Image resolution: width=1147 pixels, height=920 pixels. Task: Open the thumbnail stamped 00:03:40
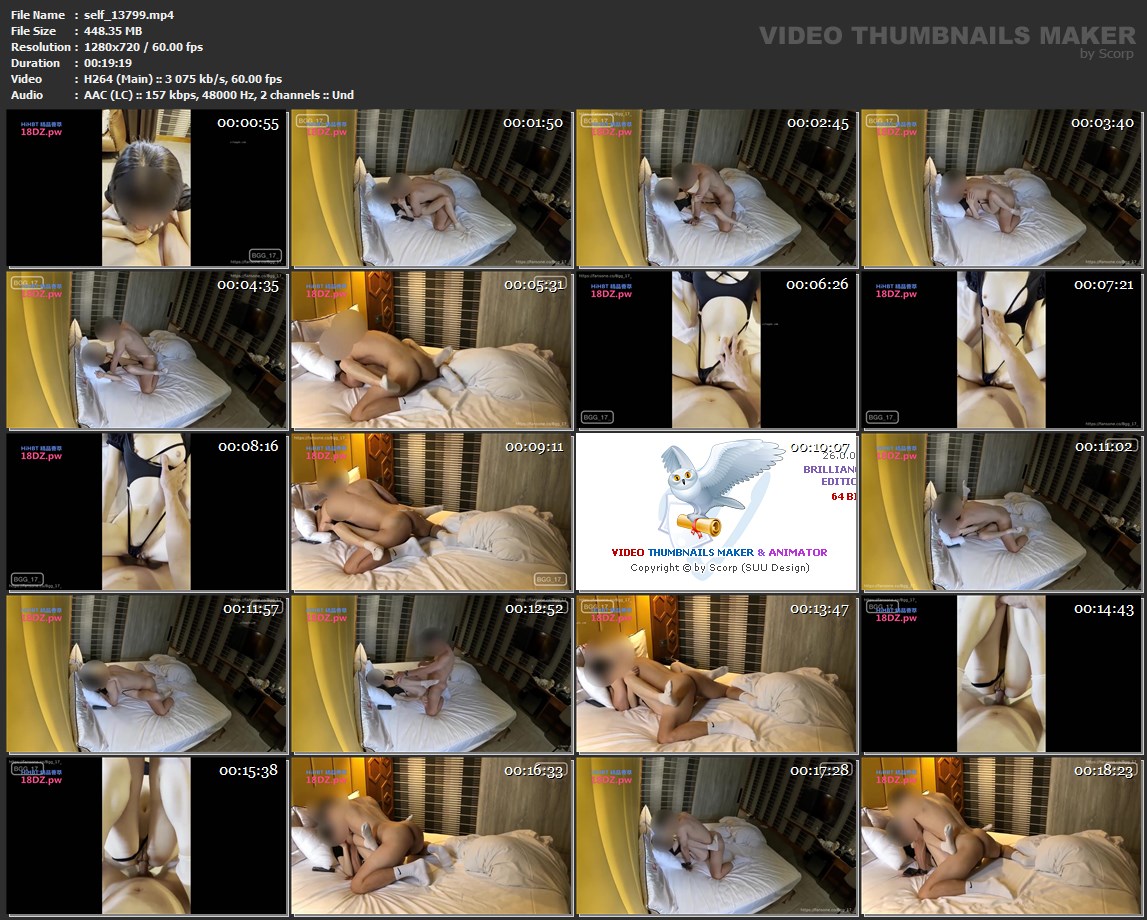[1001, 189]
